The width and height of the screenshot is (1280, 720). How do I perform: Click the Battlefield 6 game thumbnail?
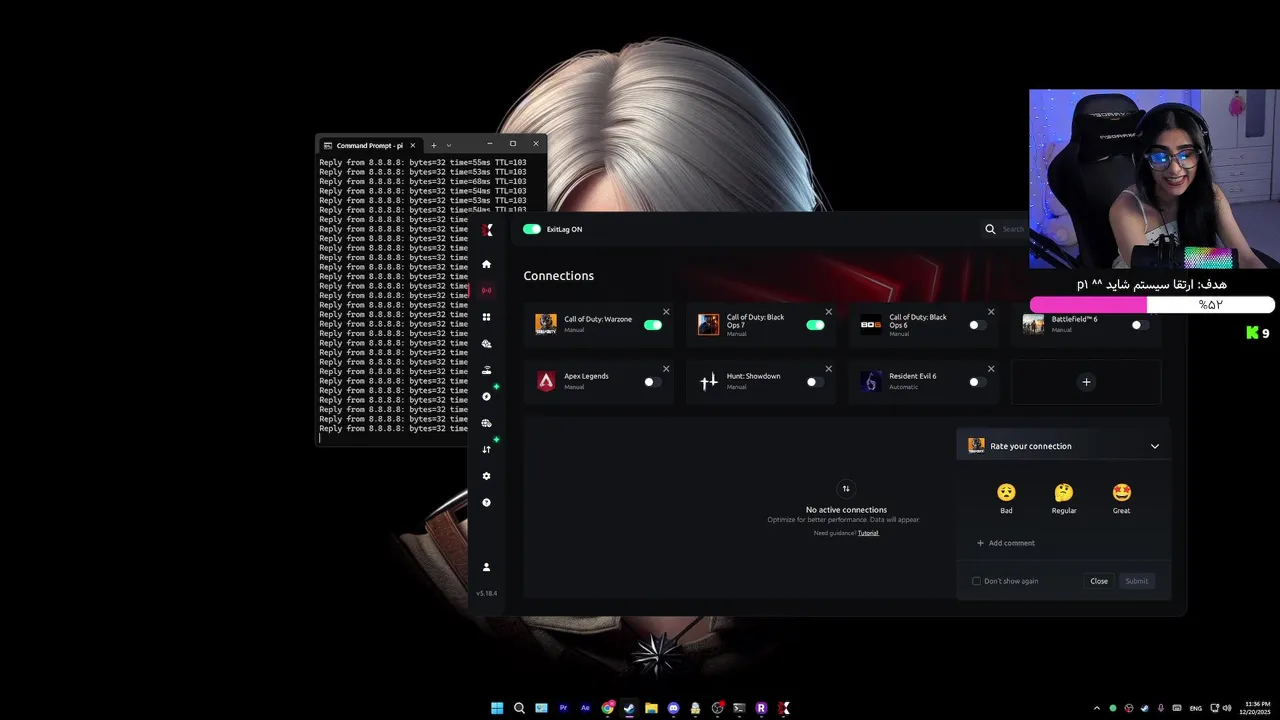coord(1033,324)
